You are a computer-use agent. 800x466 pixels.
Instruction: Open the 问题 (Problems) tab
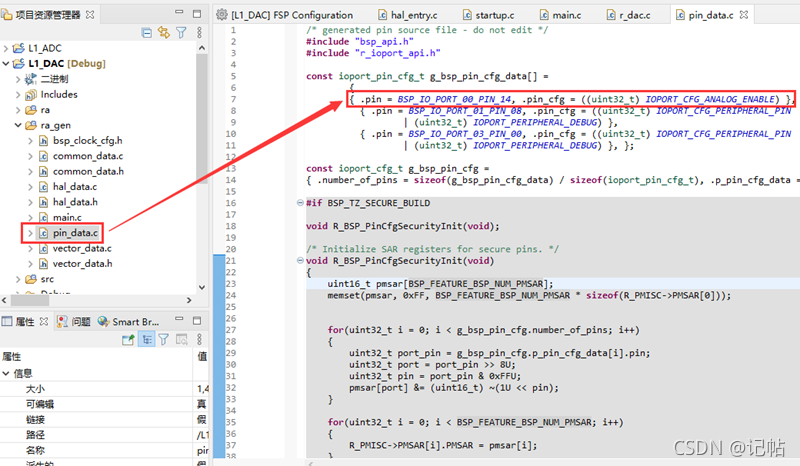pyautogui.click(x=74, y=322)
